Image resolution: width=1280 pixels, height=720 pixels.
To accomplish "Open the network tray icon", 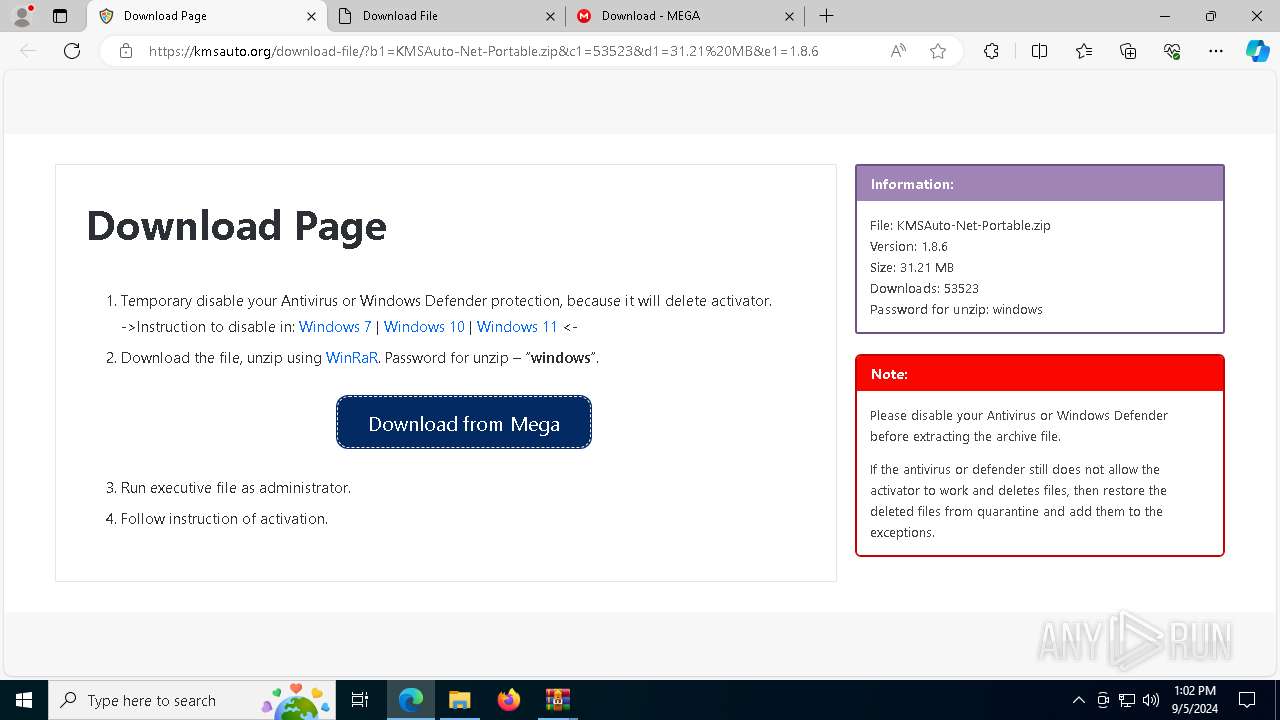I will coord(1127,700).
